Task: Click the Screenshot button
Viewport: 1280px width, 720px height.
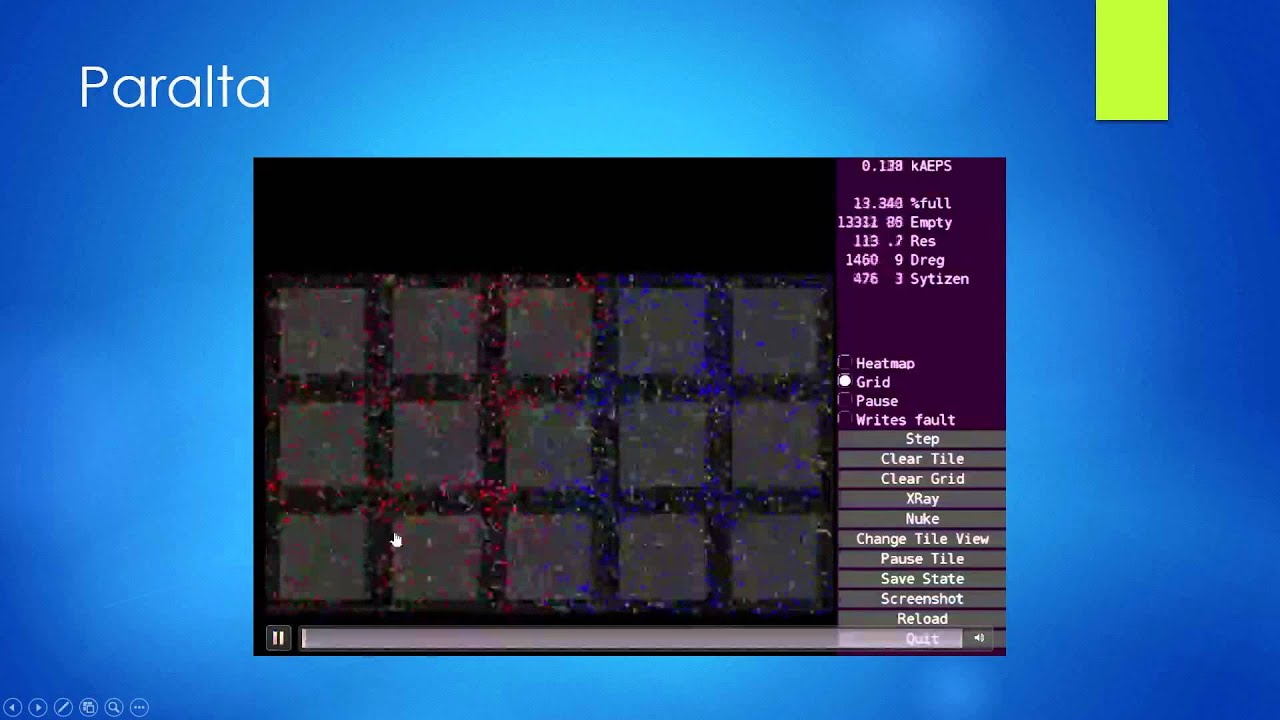Action: [922, 599]
